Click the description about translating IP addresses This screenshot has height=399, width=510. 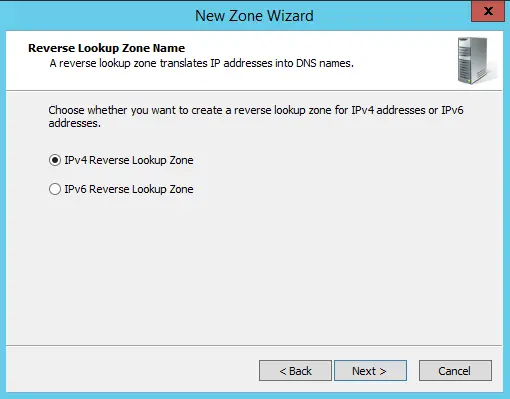click(201, 63)
